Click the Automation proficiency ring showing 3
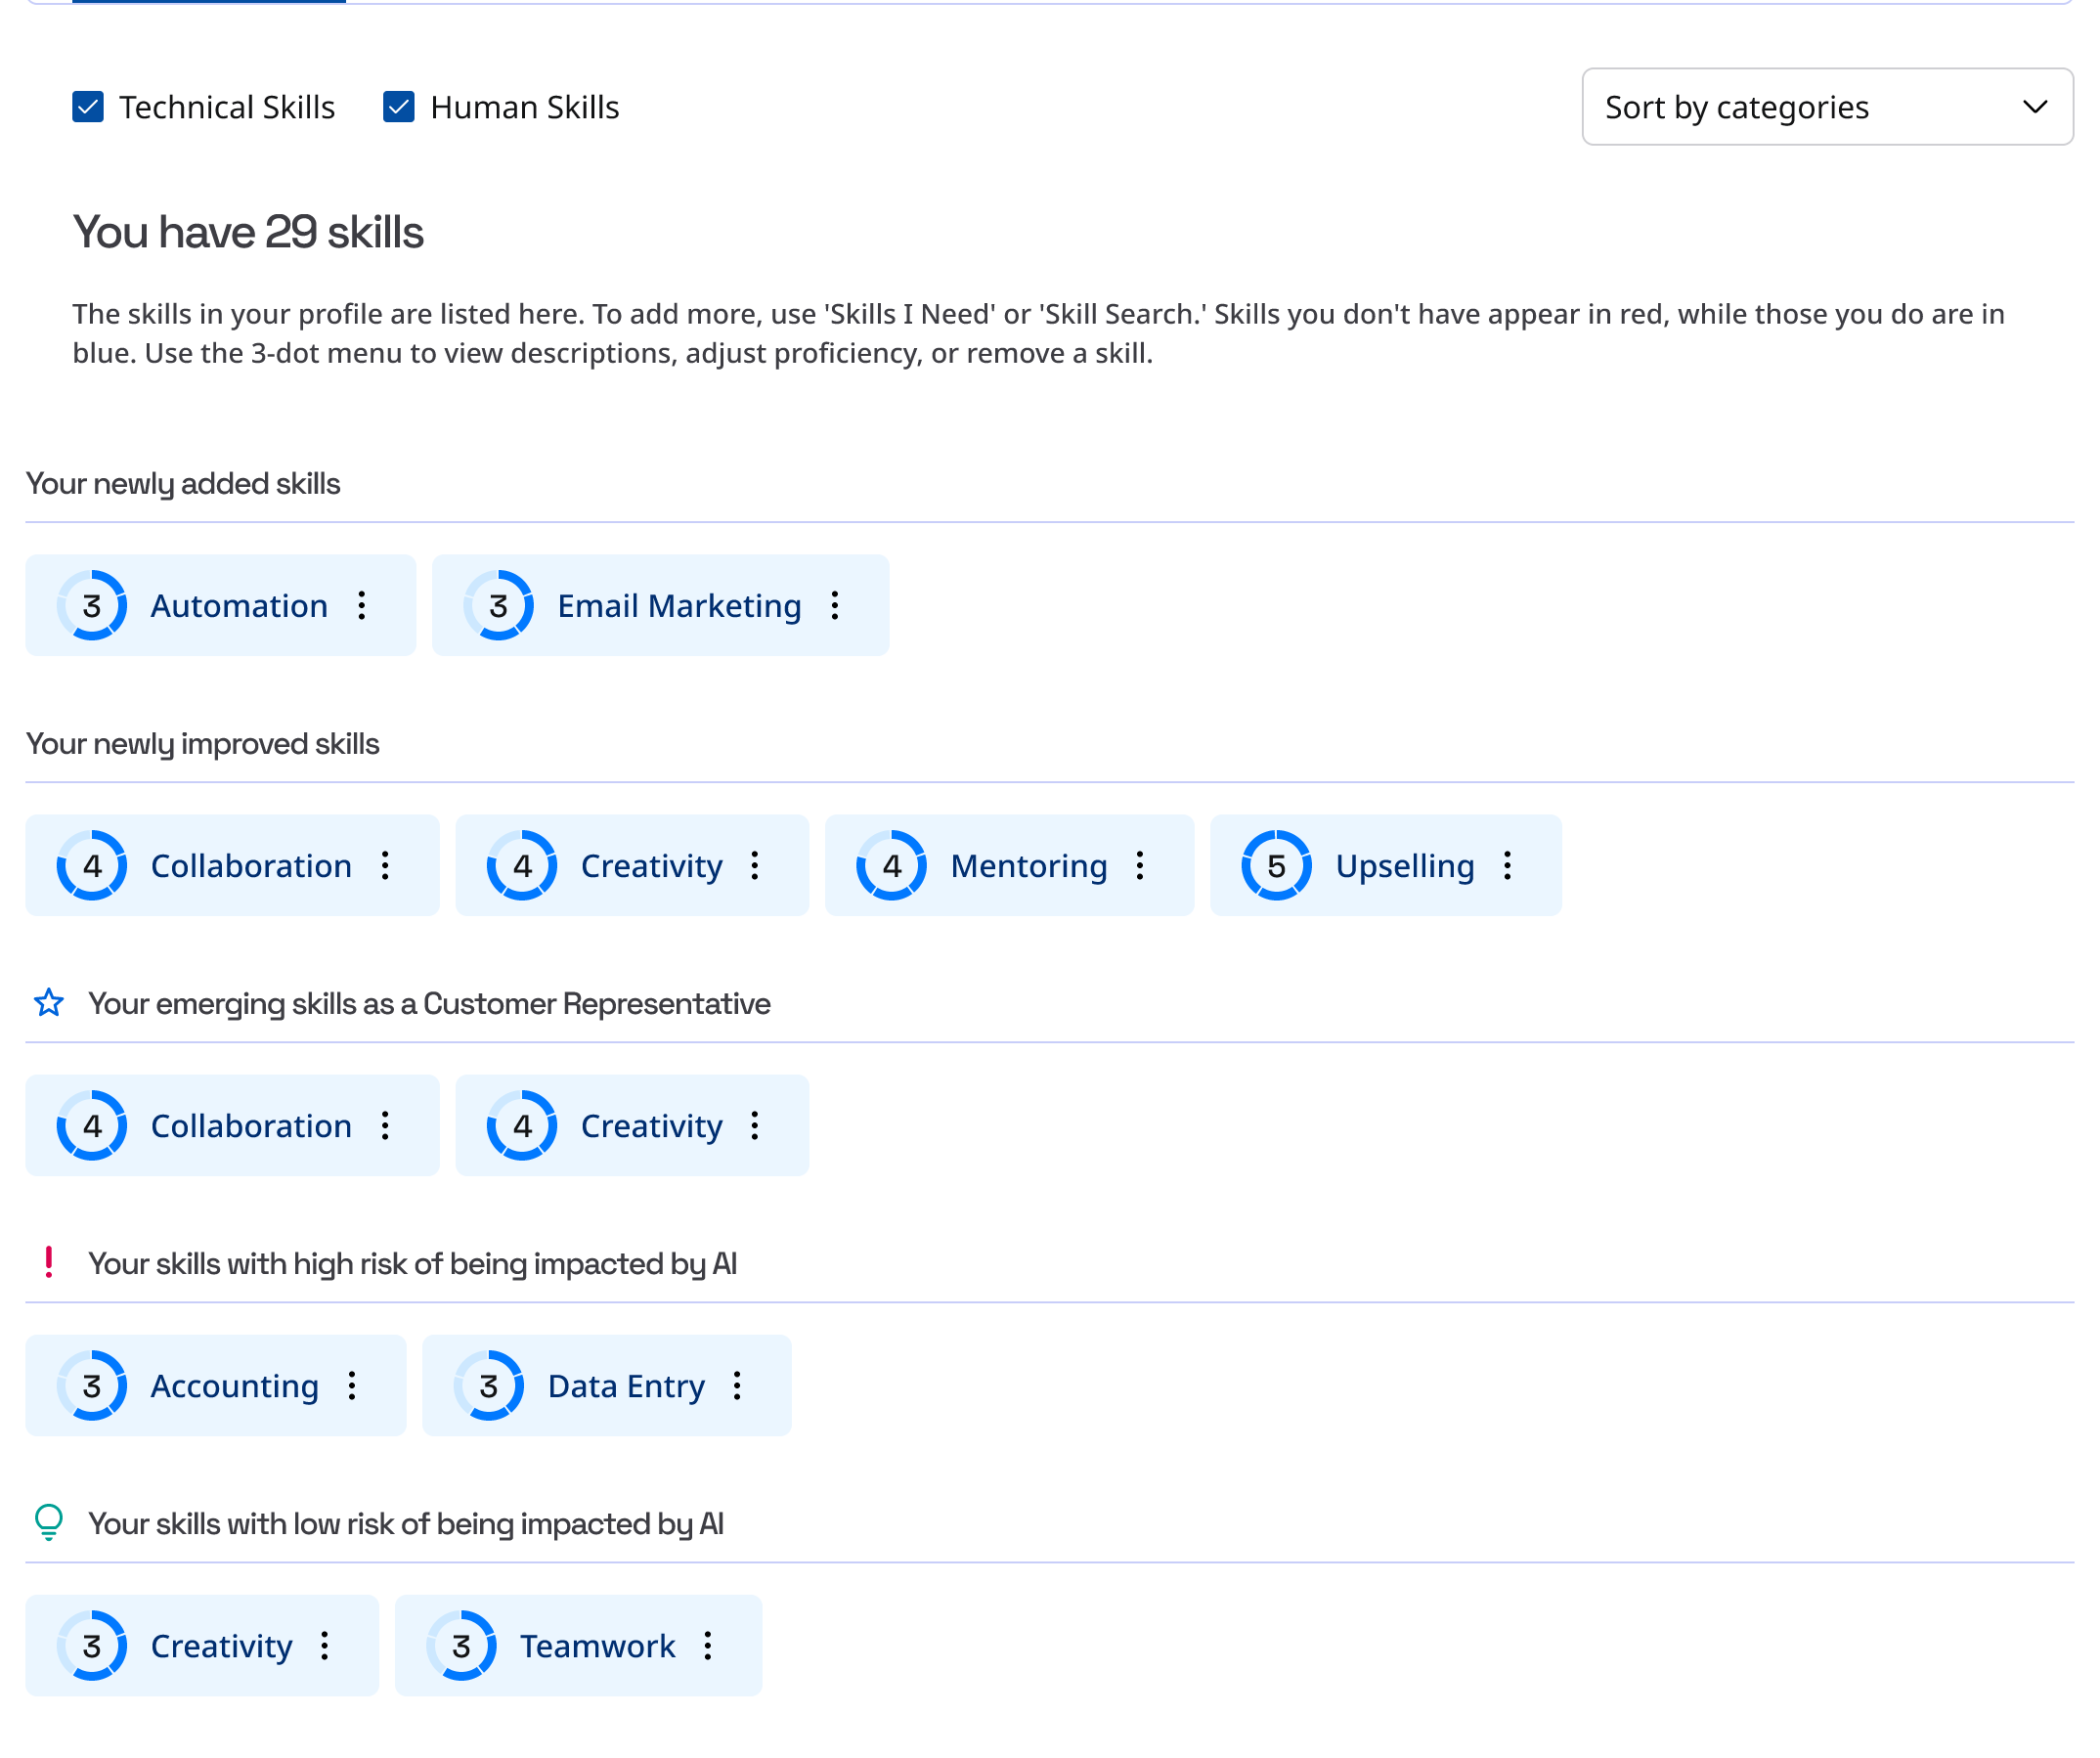The image size is (2100, 1758). click(x=92, y=606)
